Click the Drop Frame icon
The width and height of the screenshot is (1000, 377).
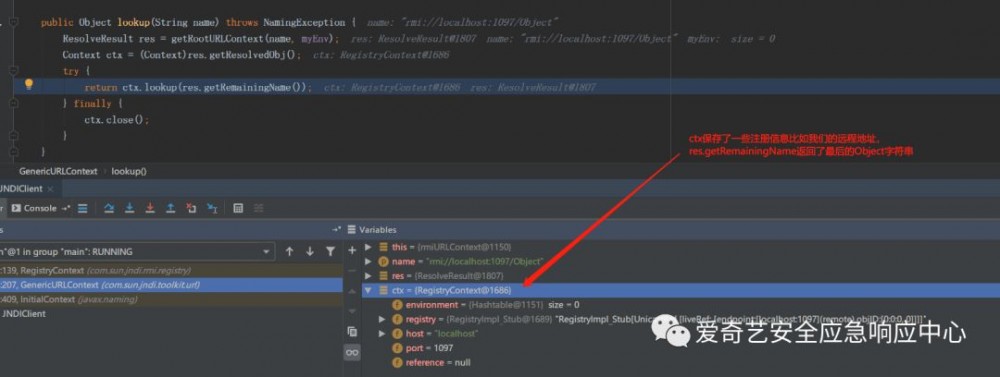coord(191,209)
